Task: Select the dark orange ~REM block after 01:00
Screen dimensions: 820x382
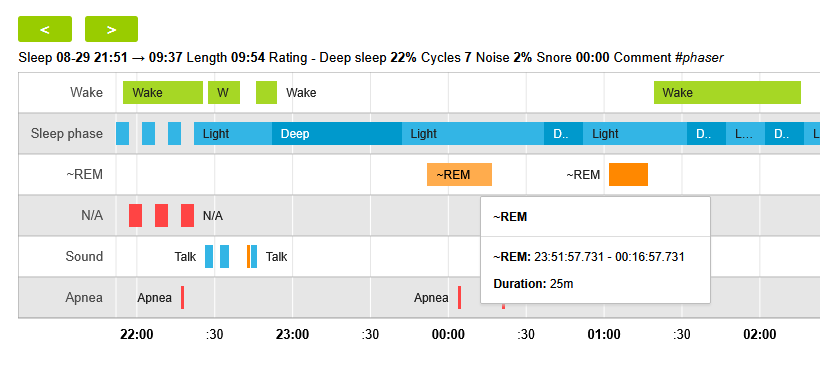Action: [628, 174]
